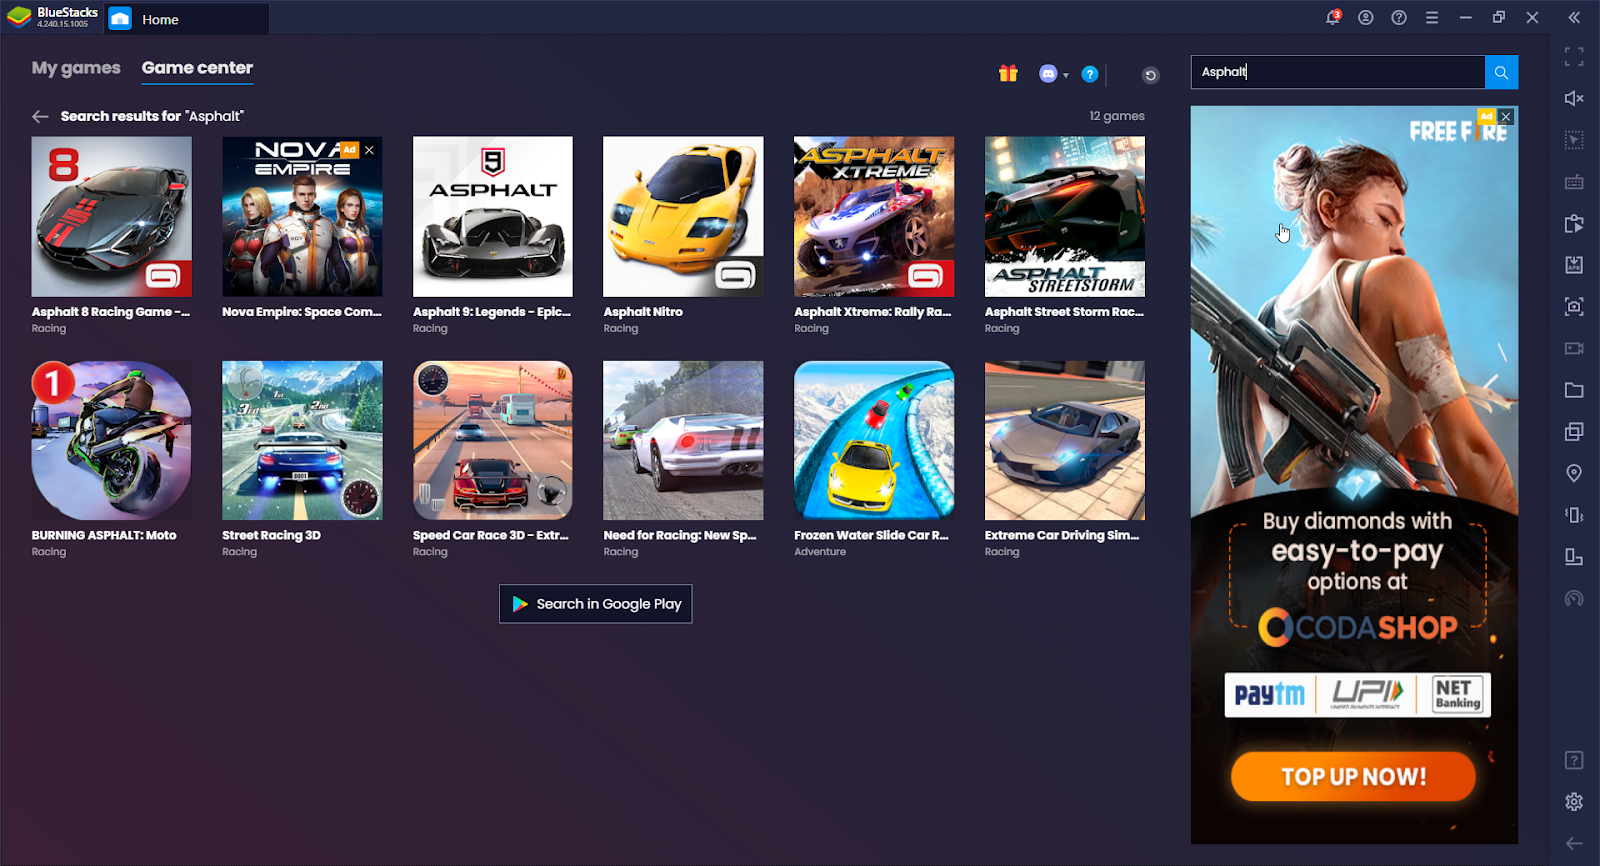Open multi-instance manager icon

1574,431
